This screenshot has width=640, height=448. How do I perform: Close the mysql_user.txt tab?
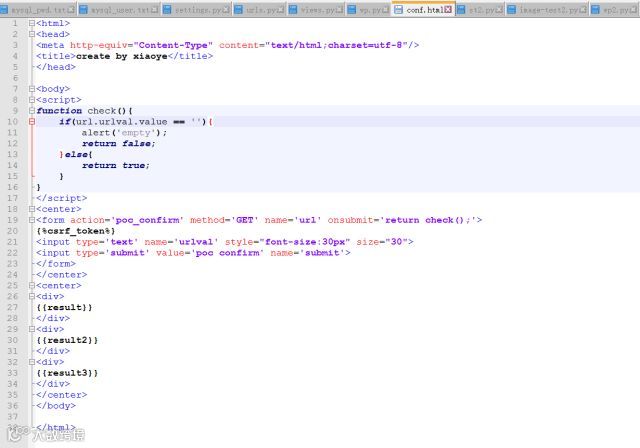155,9
